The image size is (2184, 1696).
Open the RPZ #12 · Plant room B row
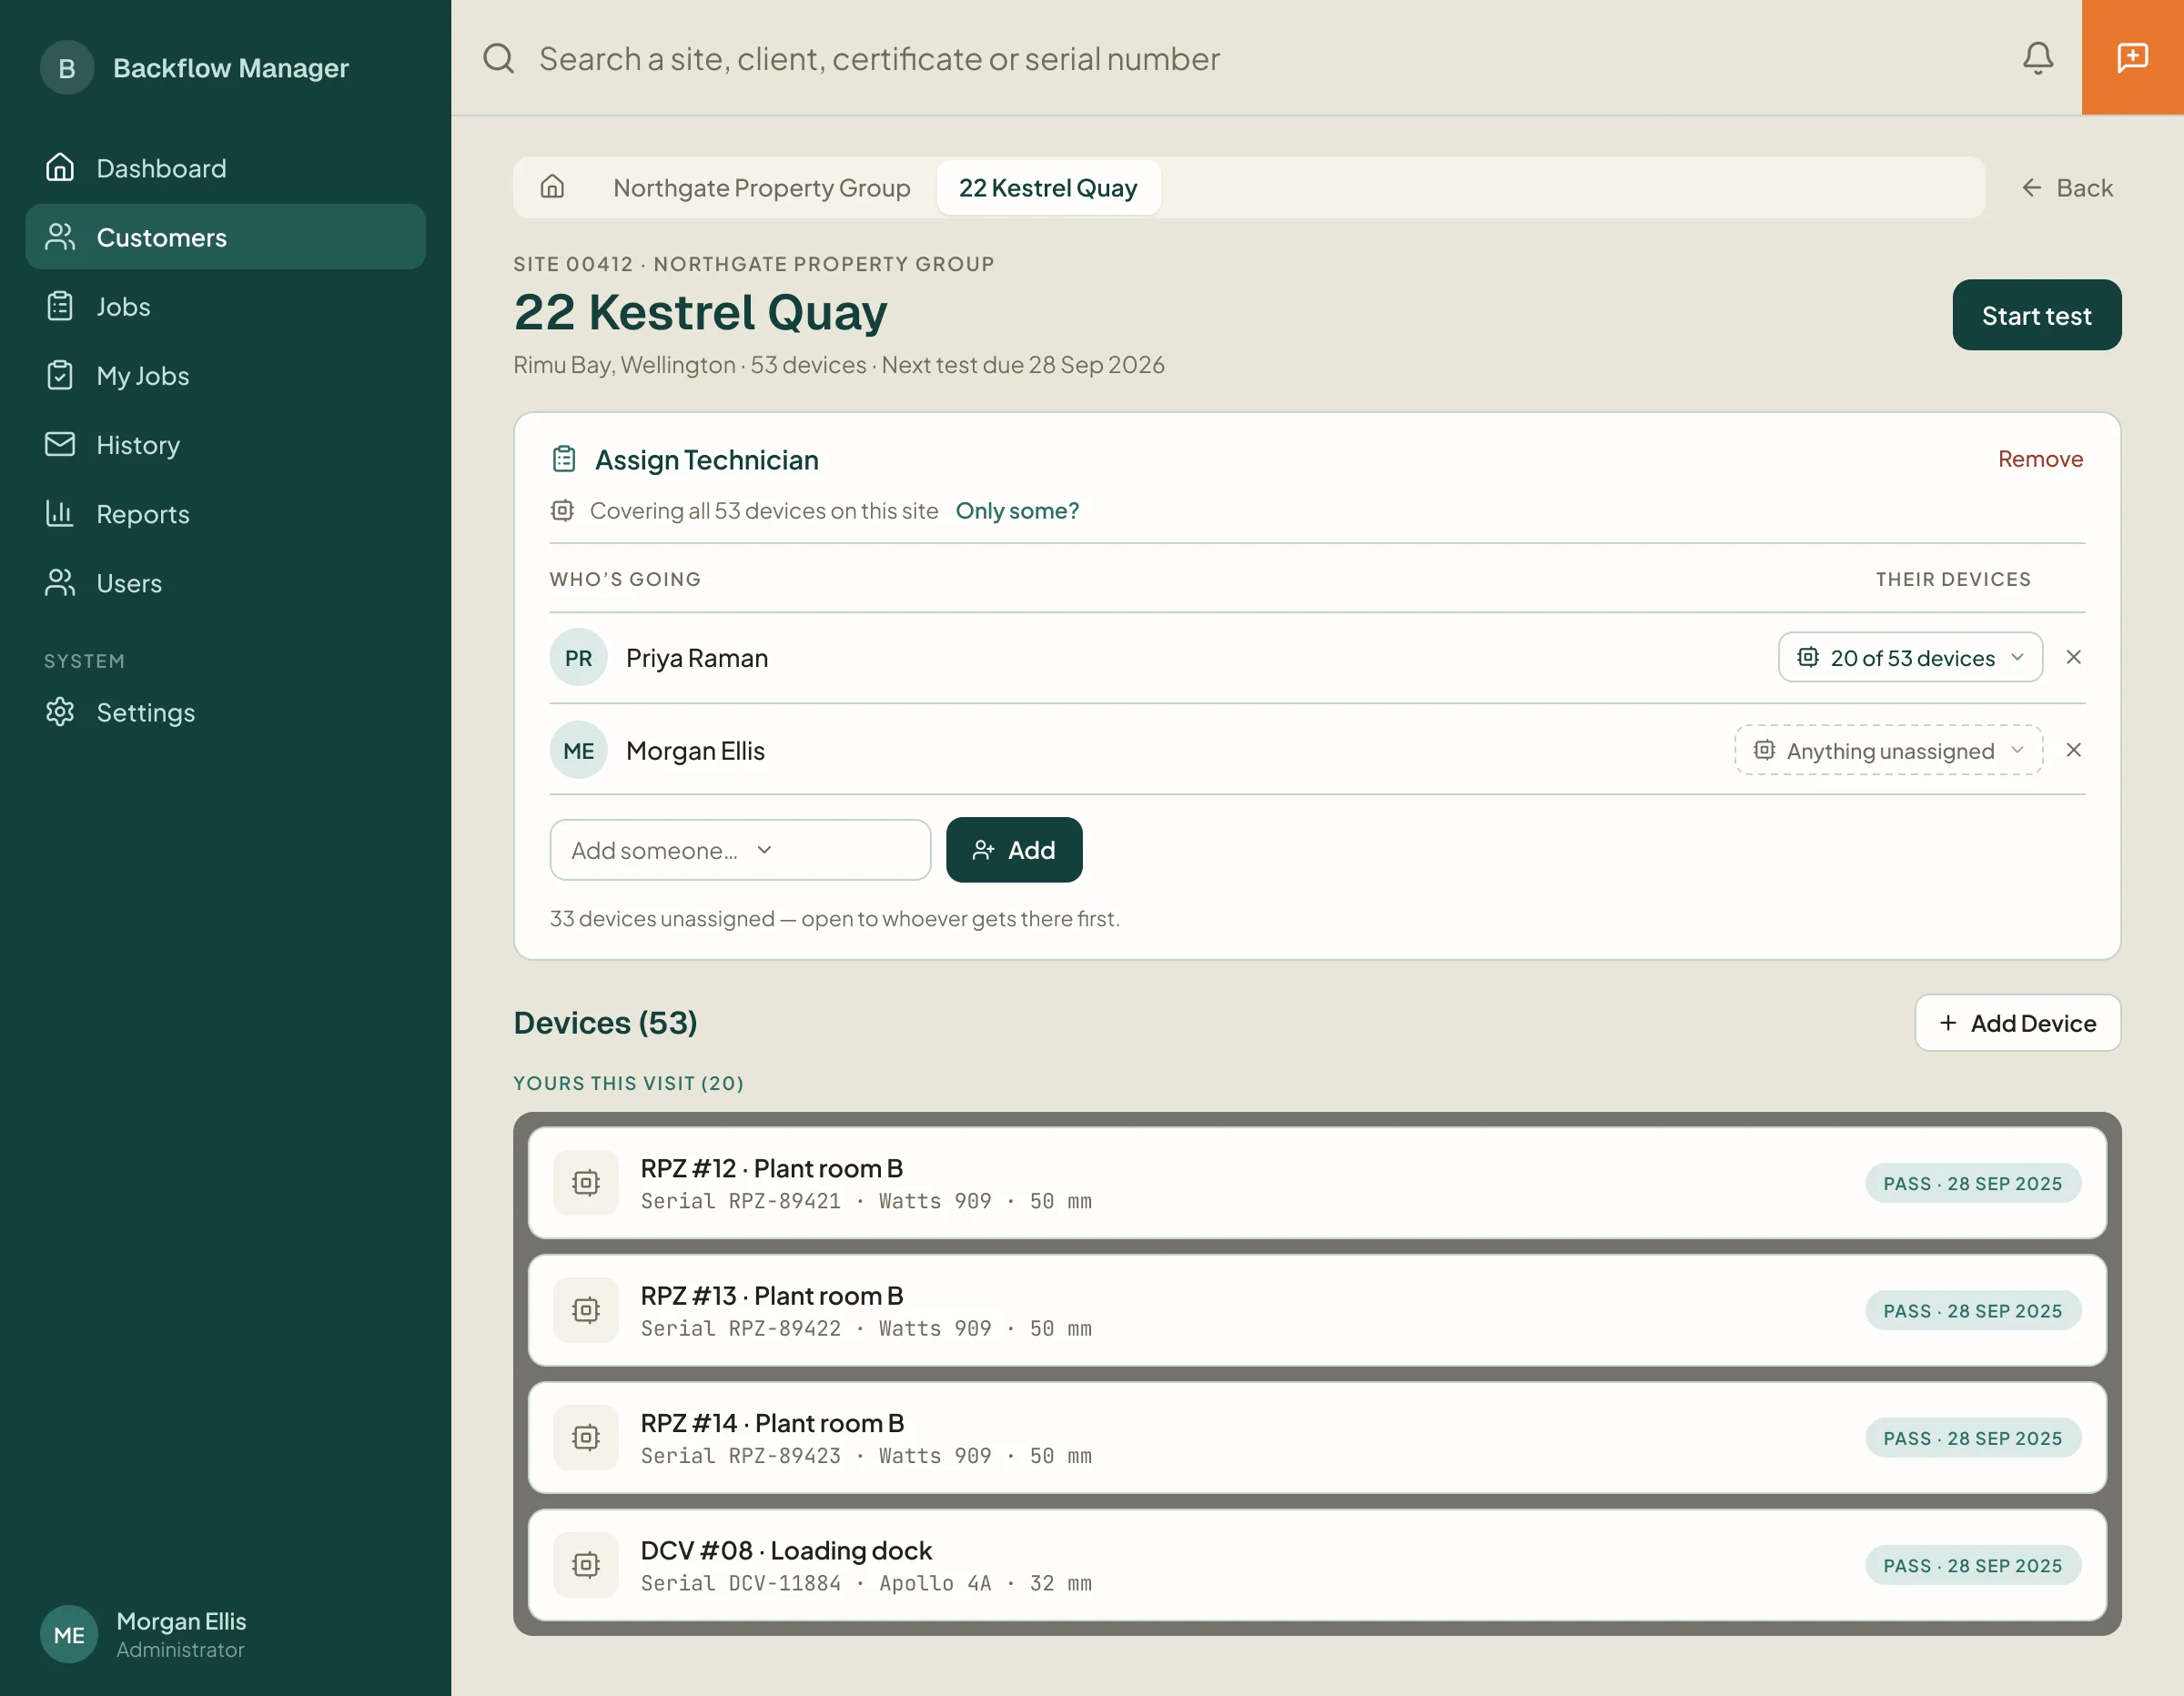pos(1317,1183)
